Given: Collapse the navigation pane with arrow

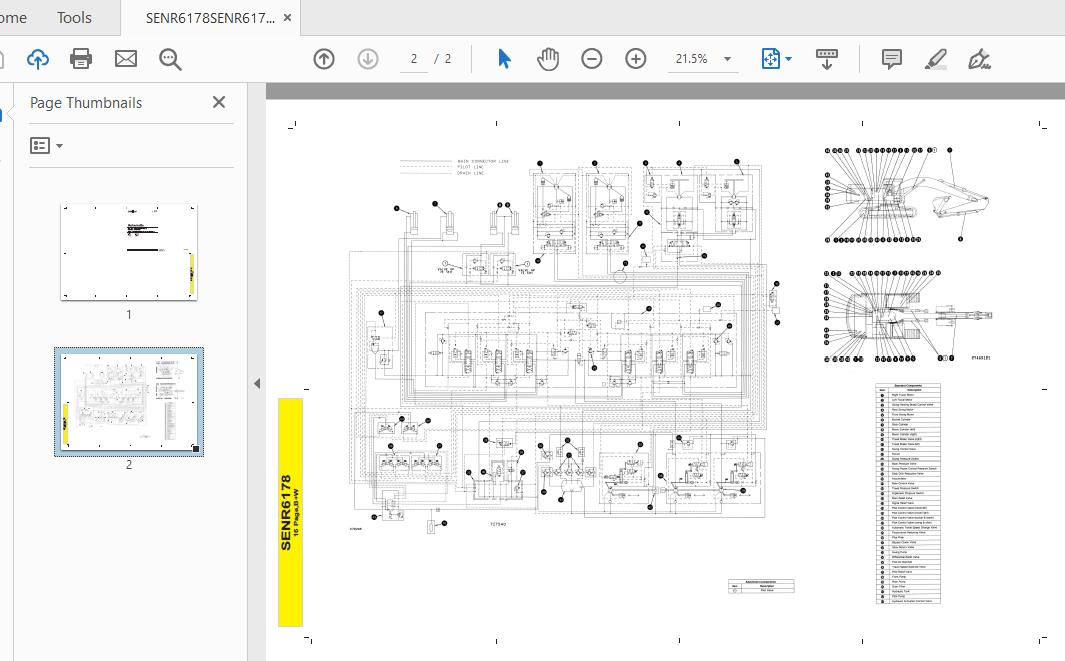Looking at the screenshot, I should [x=257, y=383].
